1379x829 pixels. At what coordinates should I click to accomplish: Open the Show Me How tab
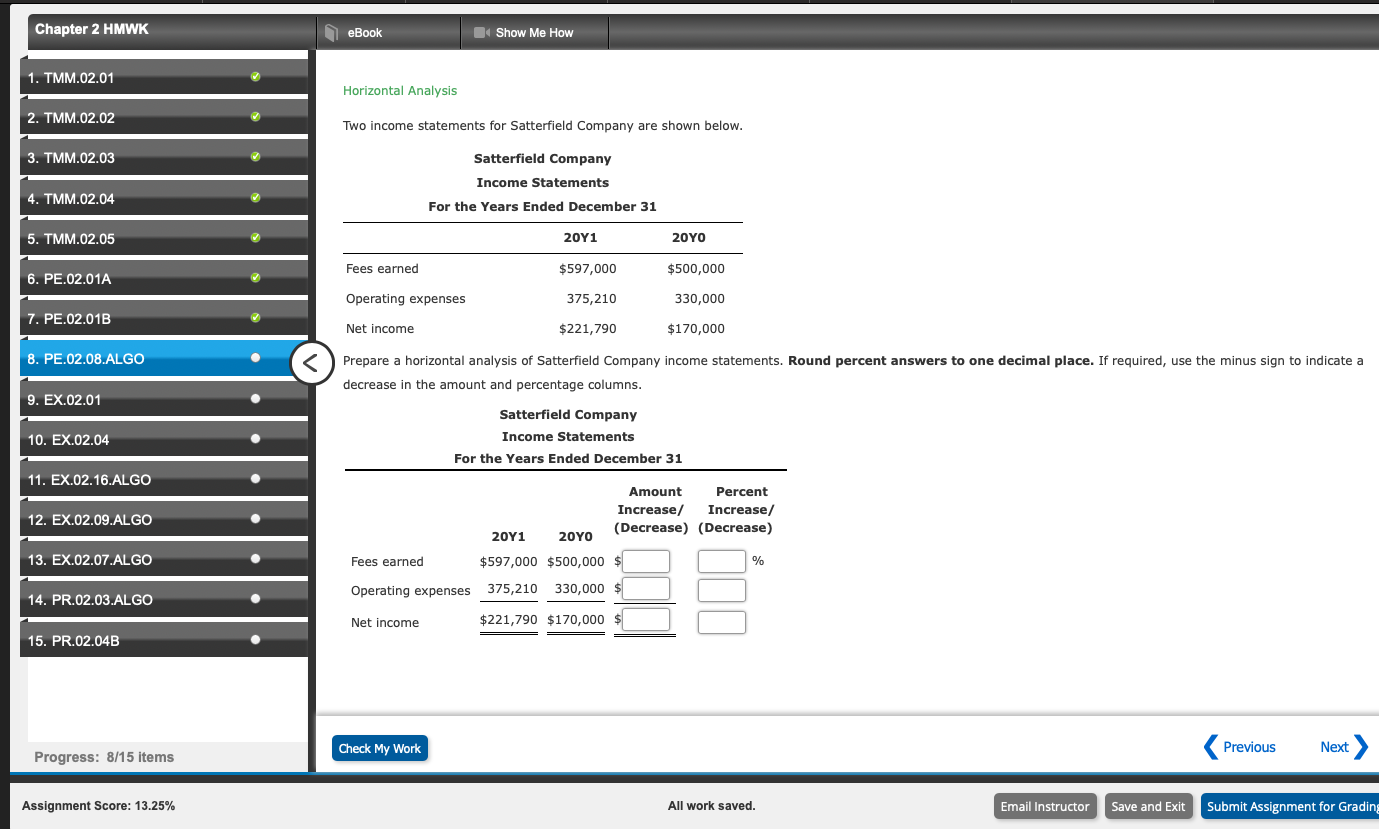tap(534, 33)
